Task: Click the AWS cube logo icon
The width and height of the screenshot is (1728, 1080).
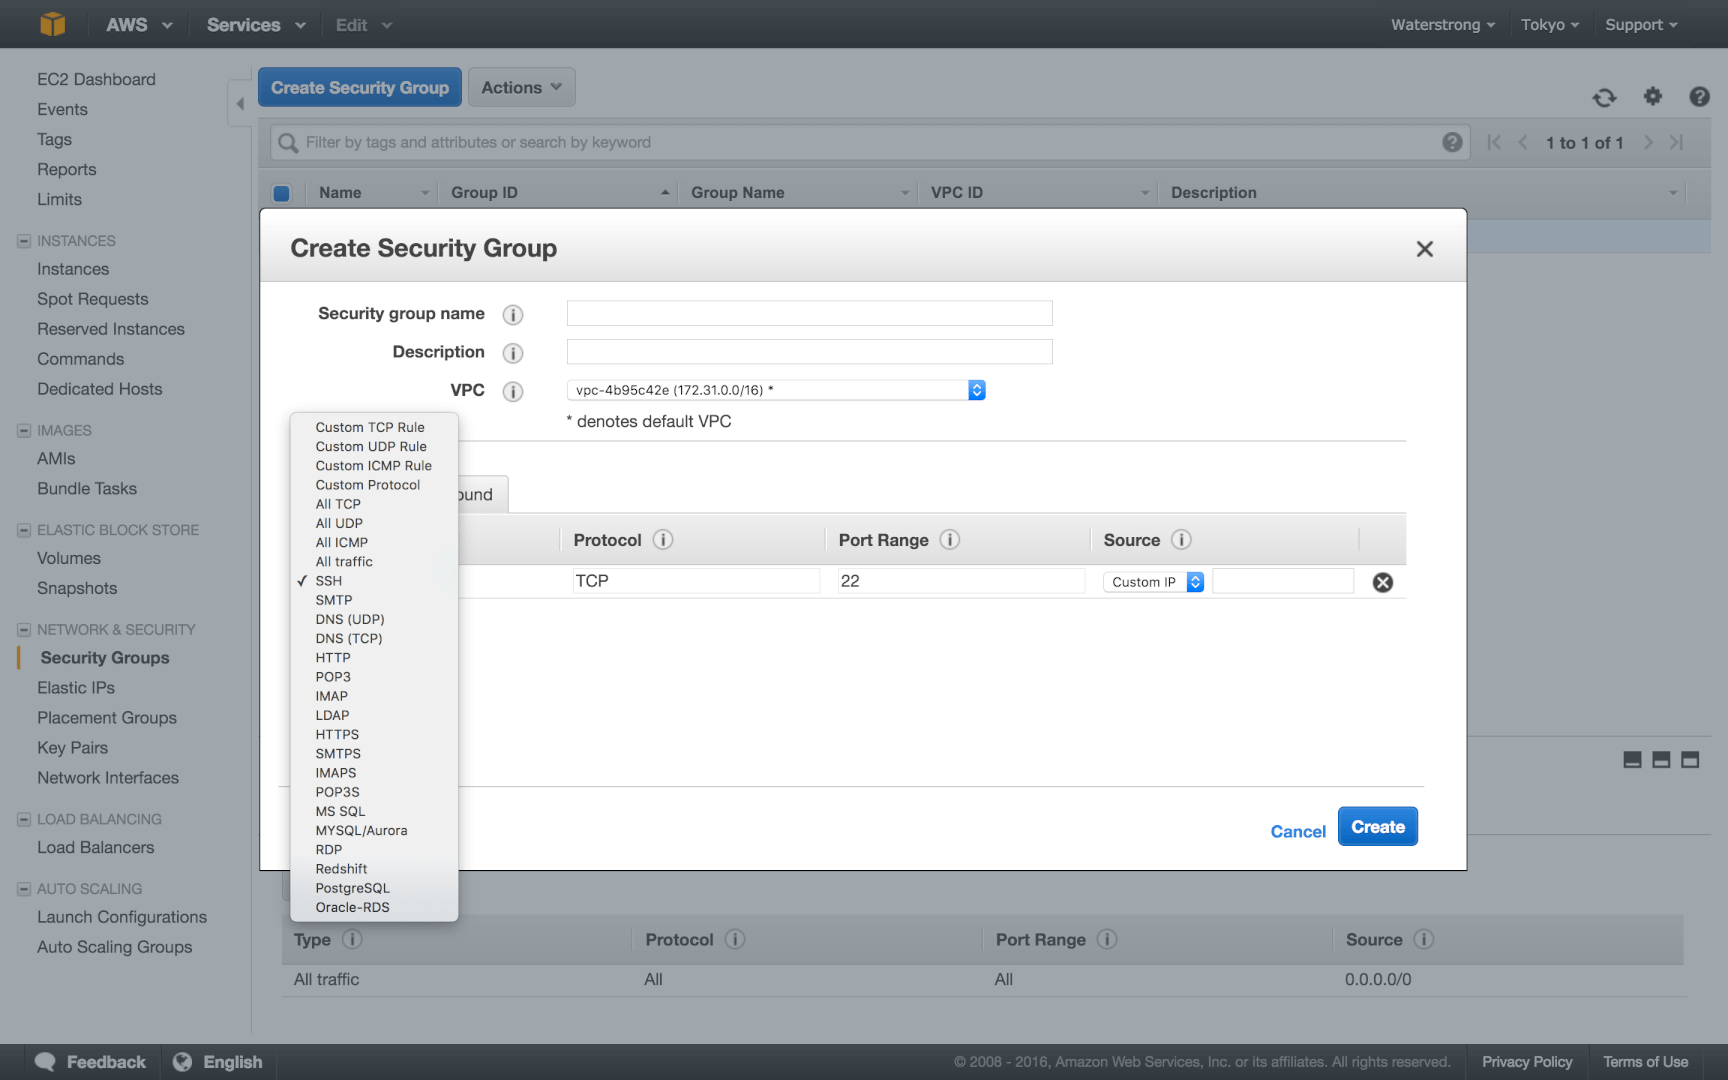Action: click(52, 24)
